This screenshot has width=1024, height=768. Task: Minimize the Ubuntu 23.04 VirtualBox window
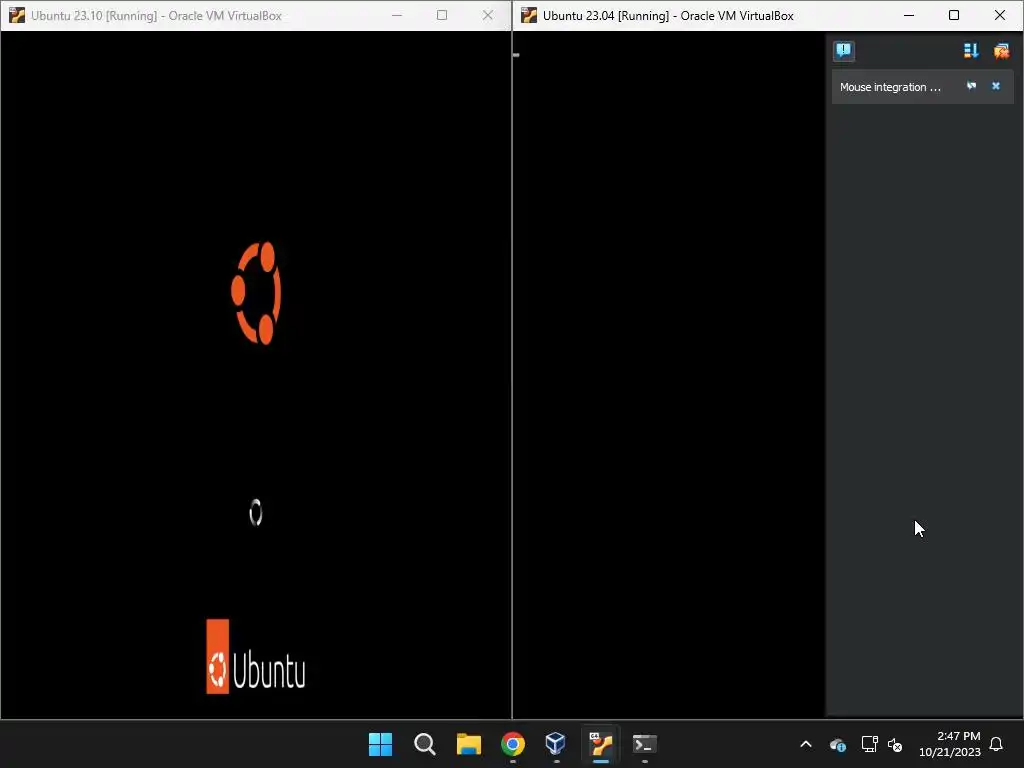click(x=908, y=15)
